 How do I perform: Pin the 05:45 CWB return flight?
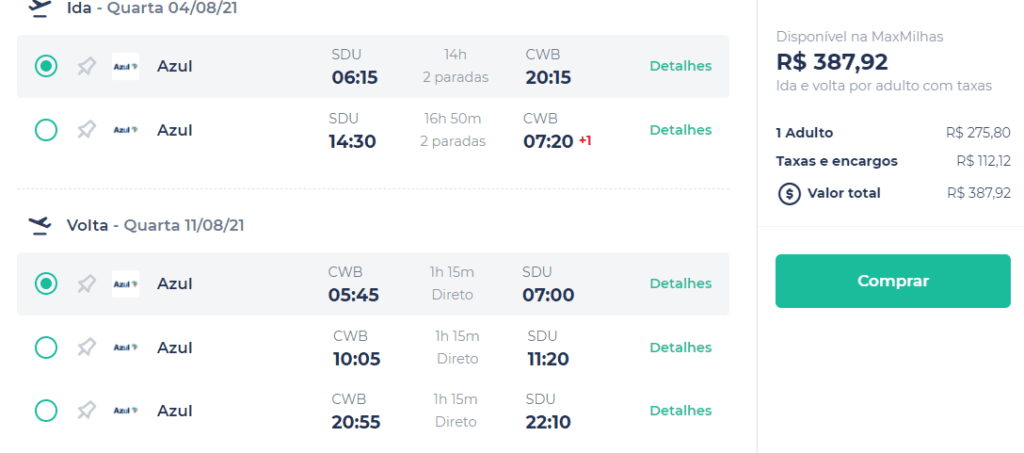[x=86, y=283]
